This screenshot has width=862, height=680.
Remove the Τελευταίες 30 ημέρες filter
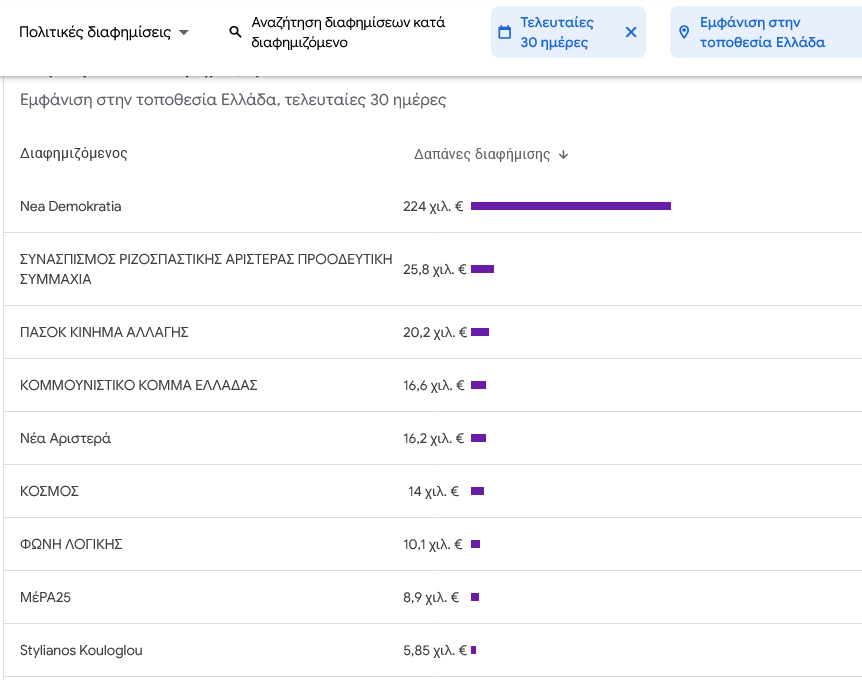point(631,32)
